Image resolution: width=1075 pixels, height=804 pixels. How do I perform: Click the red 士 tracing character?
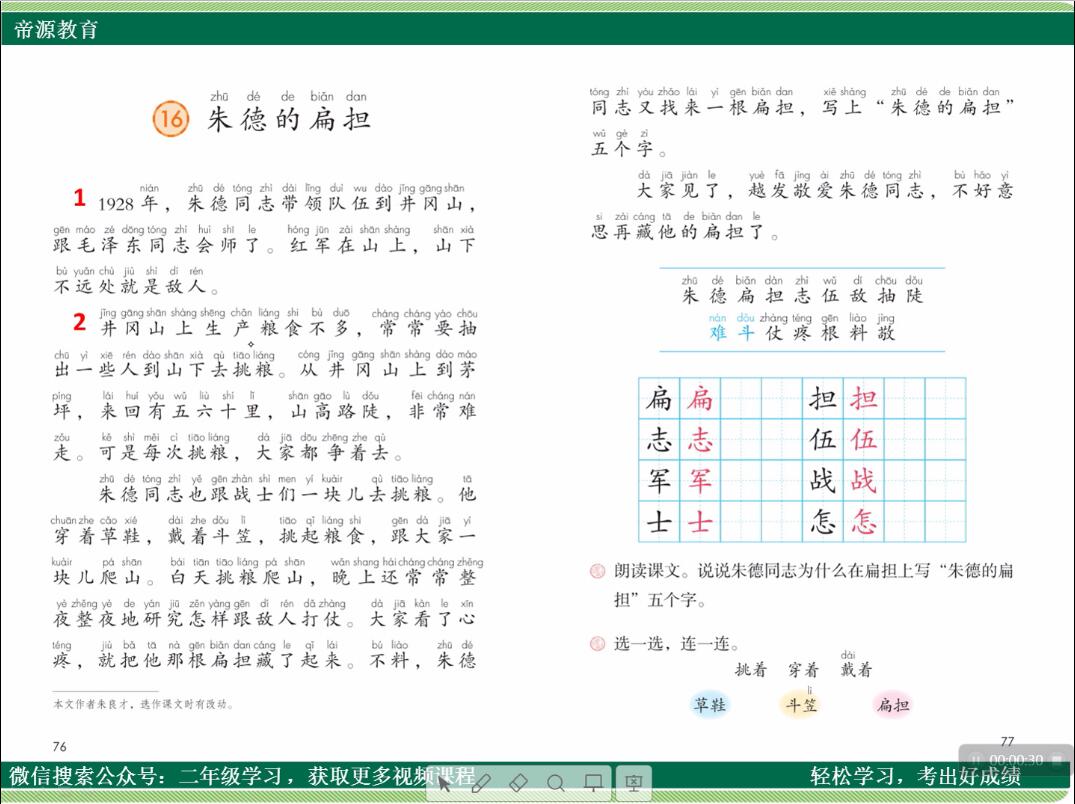coord(700,522)
